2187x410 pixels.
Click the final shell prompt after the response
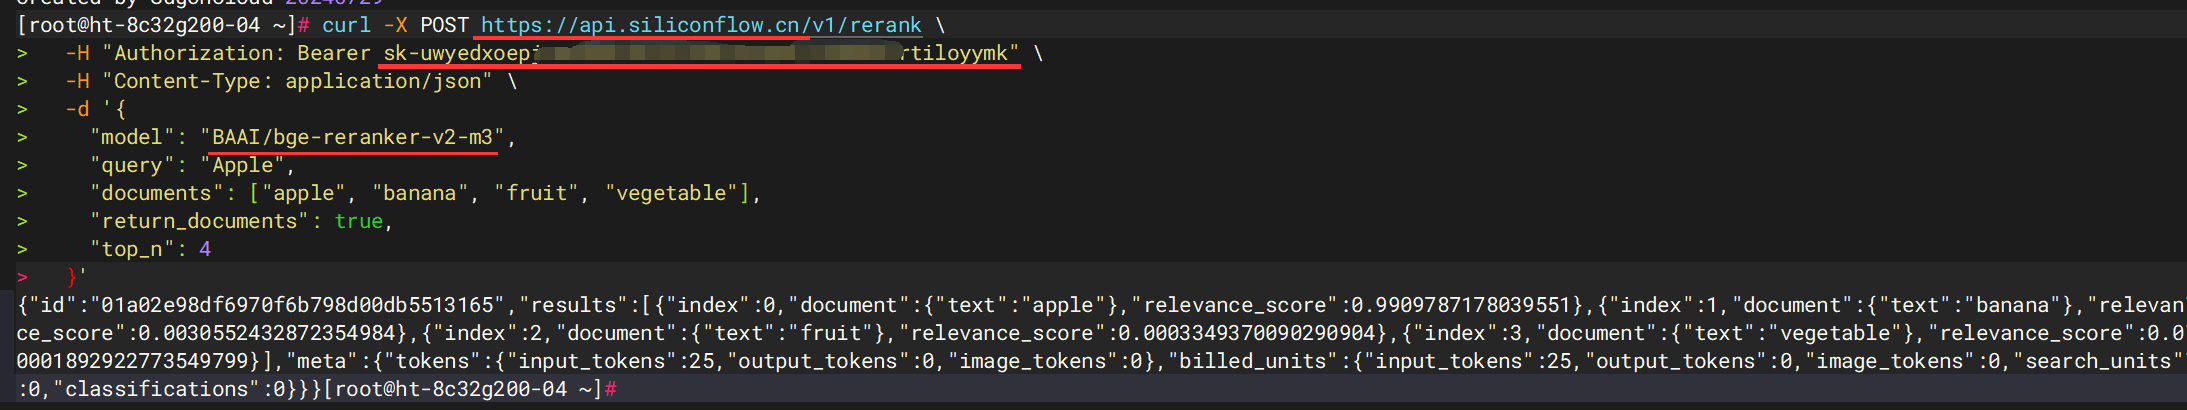[x=469, y=389]
